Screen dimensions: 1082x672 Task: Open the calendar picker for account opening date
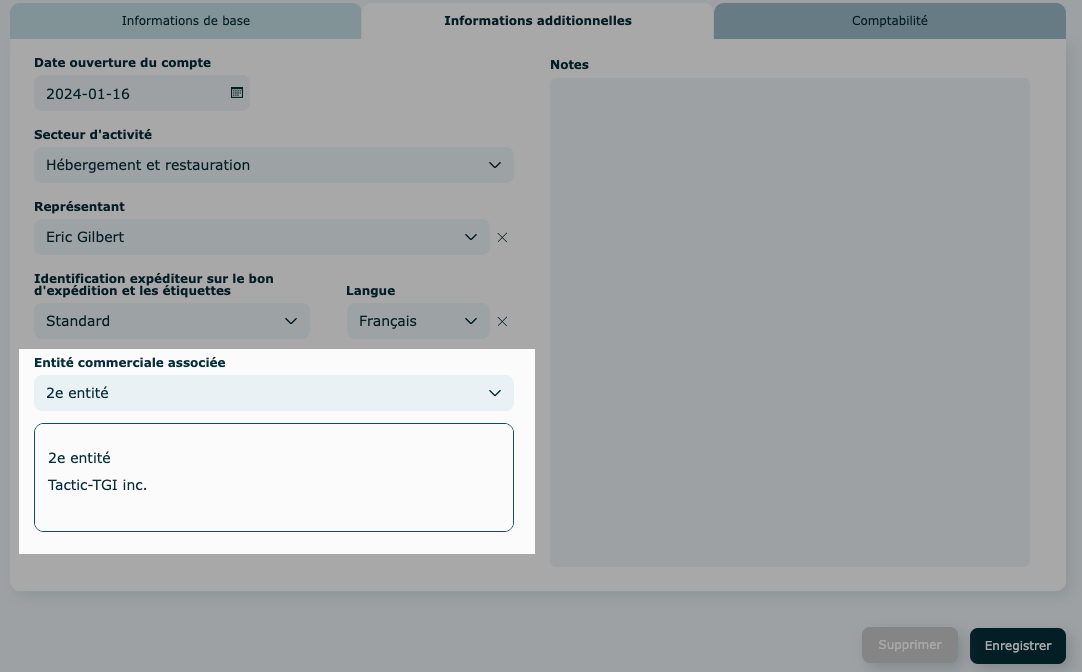237,93
